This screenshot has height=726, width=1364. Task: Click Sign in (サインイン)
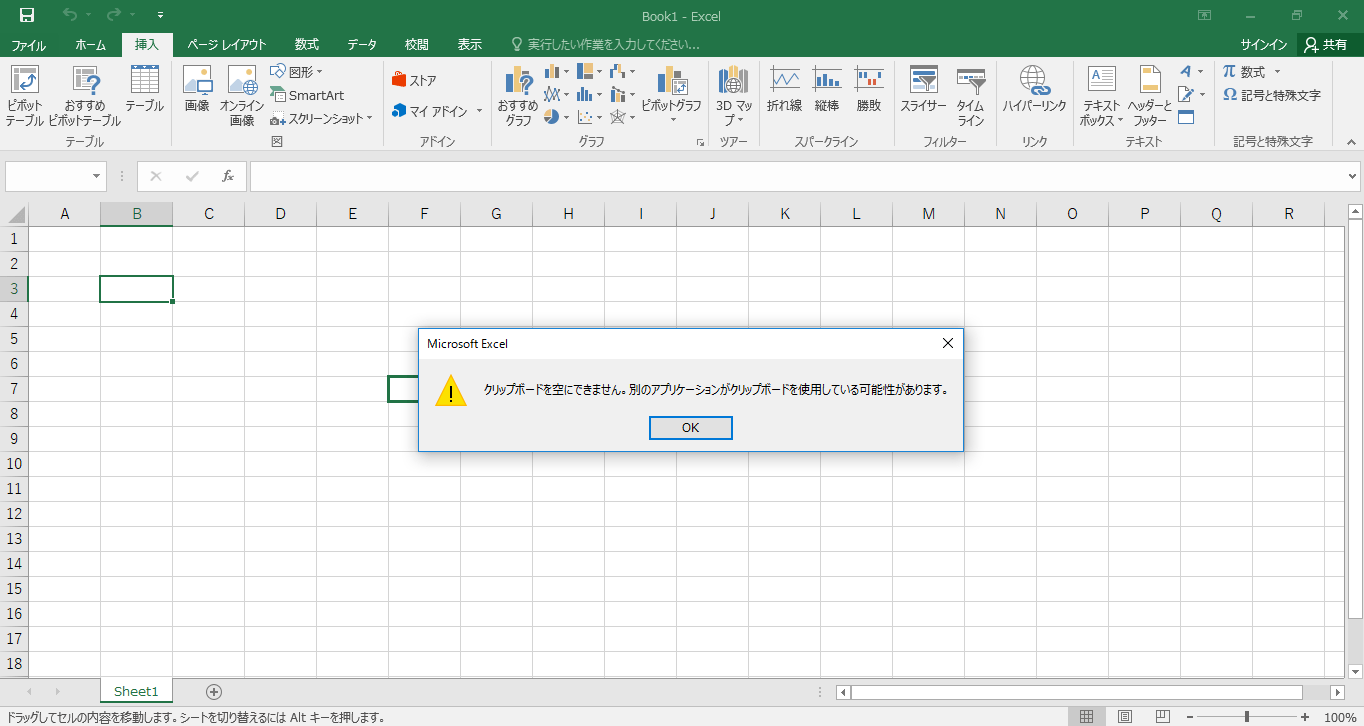coord(1264,45)
